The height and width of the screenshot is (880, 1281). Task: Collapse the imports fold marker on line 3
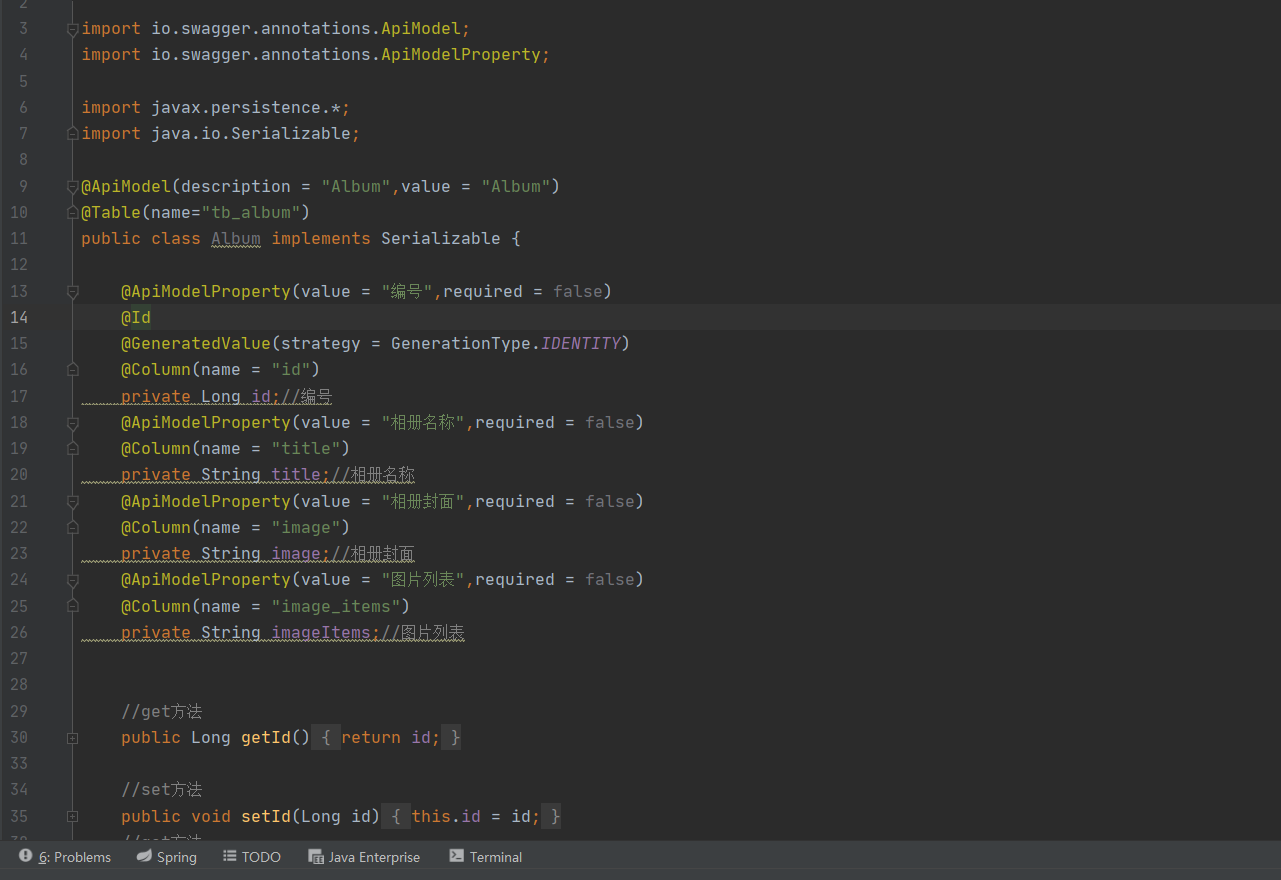(x=72, y=29)
